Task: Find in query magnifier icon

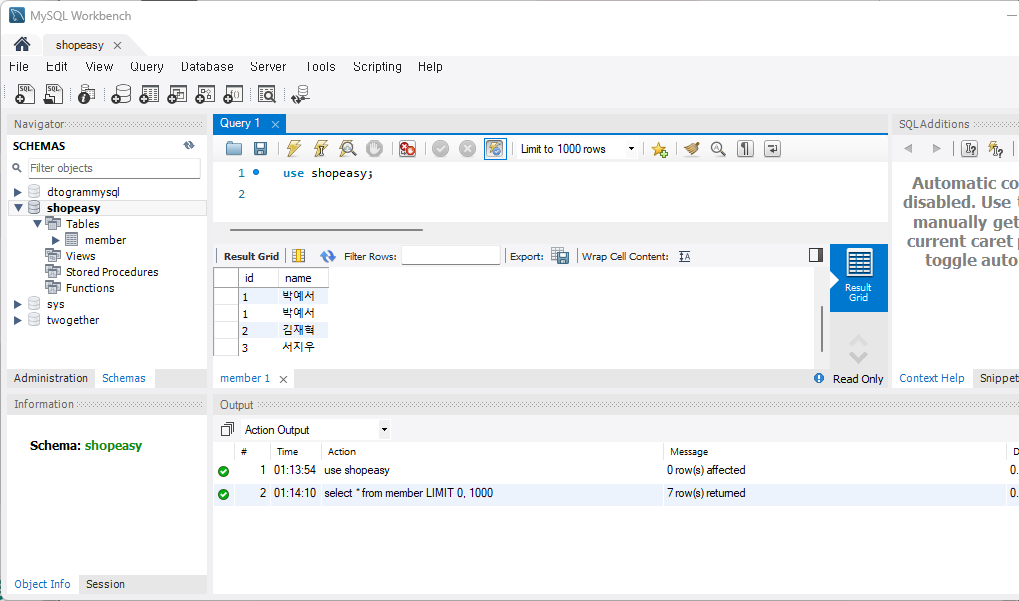Action: click(x=718, y=149)
